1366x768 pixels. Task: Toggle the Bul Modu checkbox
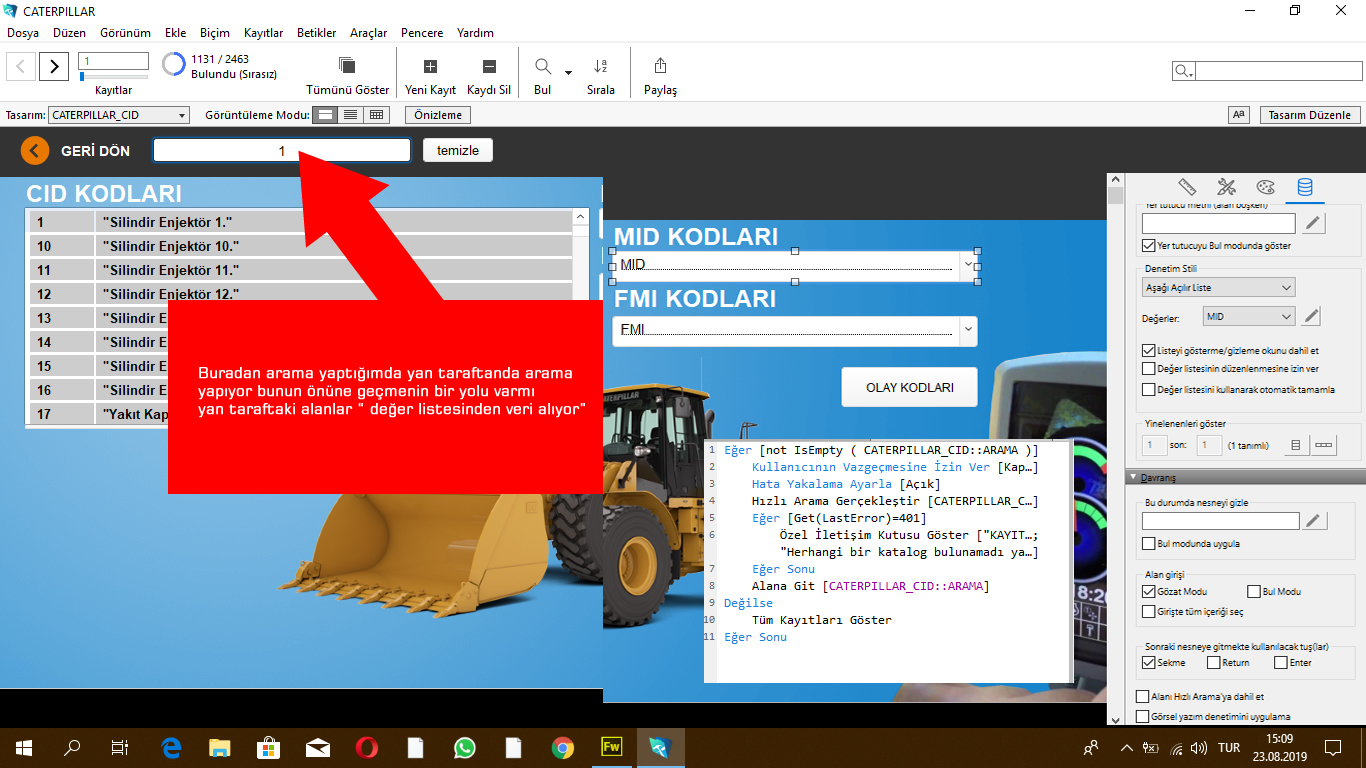1254,592
